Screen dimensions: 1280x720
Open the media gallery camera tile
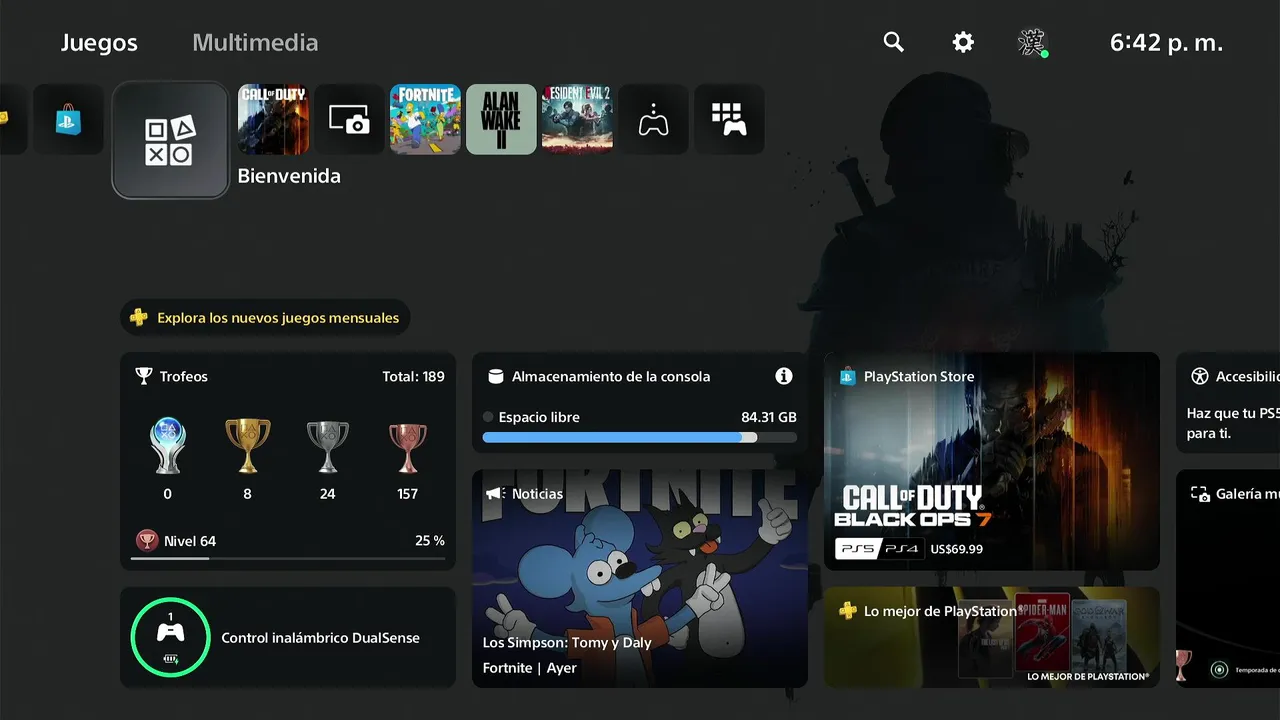coord(349,119)
